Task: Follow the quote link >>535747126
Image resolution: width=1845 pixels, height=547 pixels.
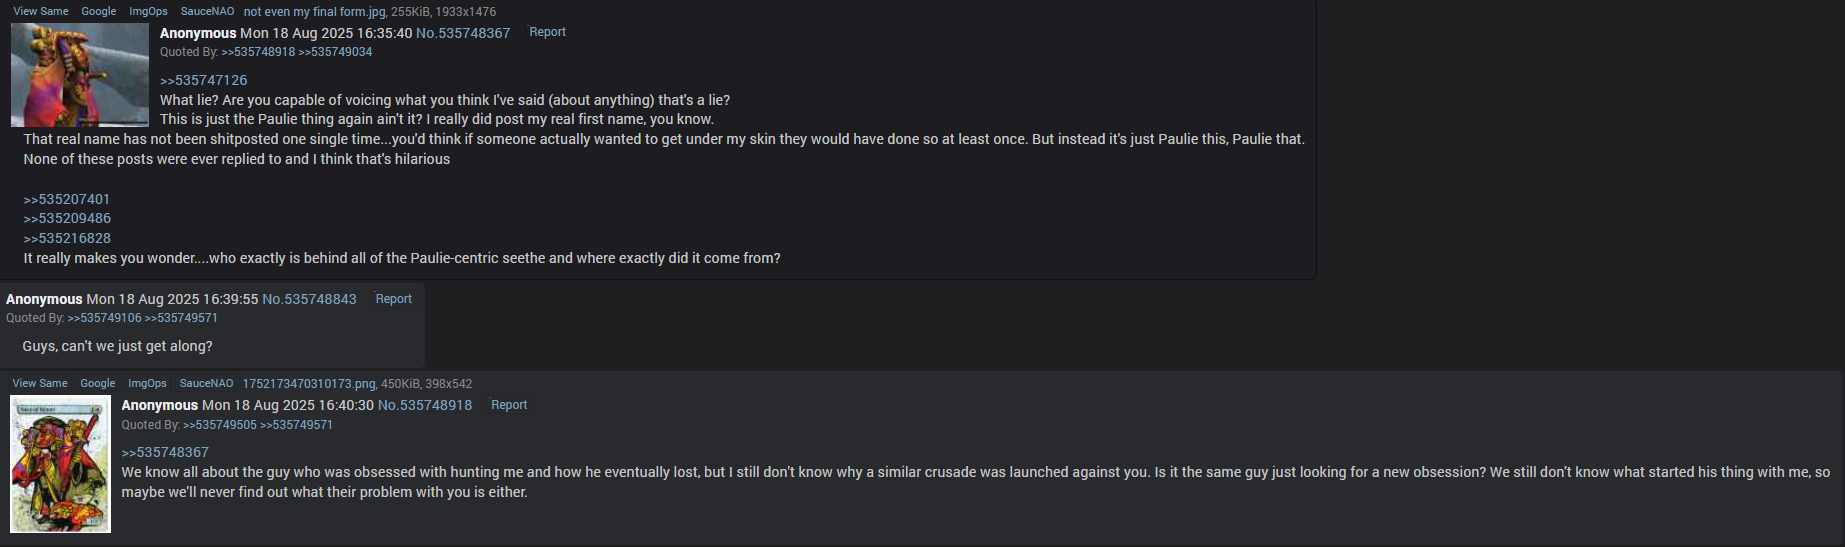Action: pos(203,80)
